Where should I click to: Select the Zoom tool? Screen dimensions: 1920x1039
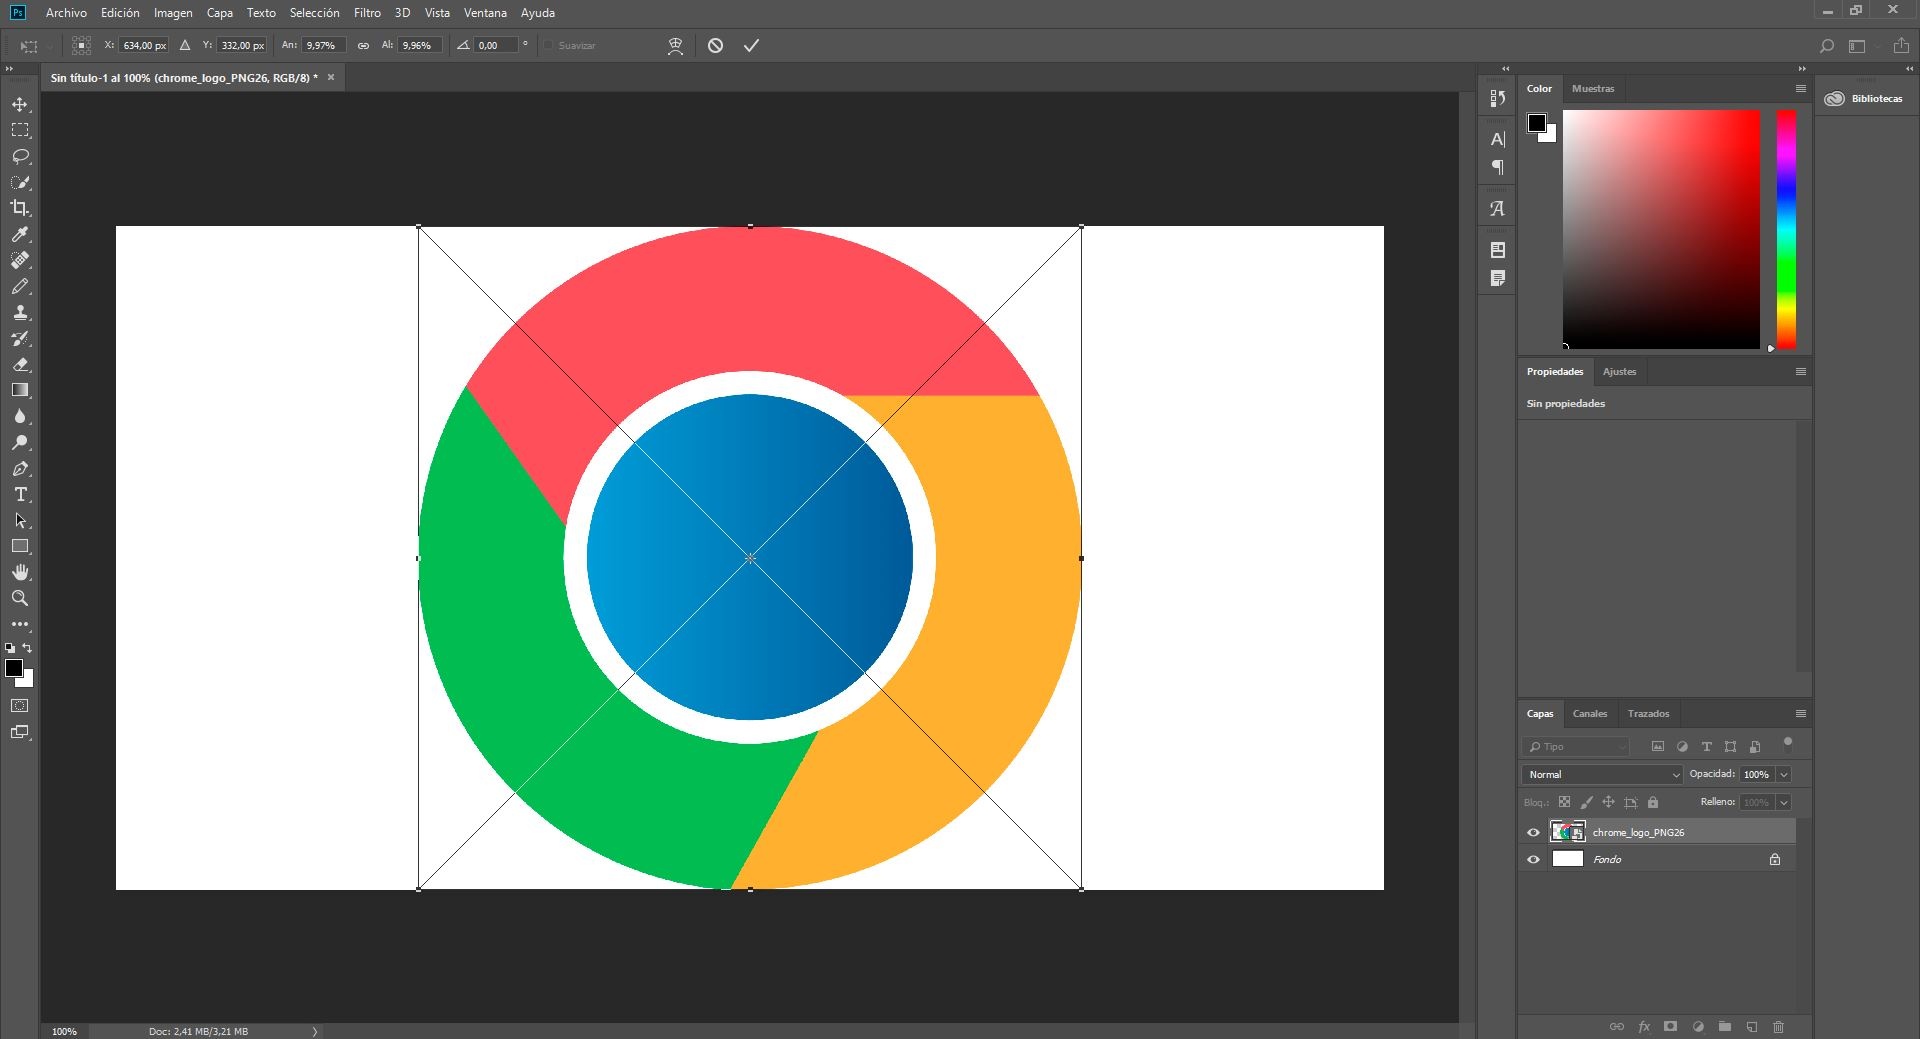20,598
